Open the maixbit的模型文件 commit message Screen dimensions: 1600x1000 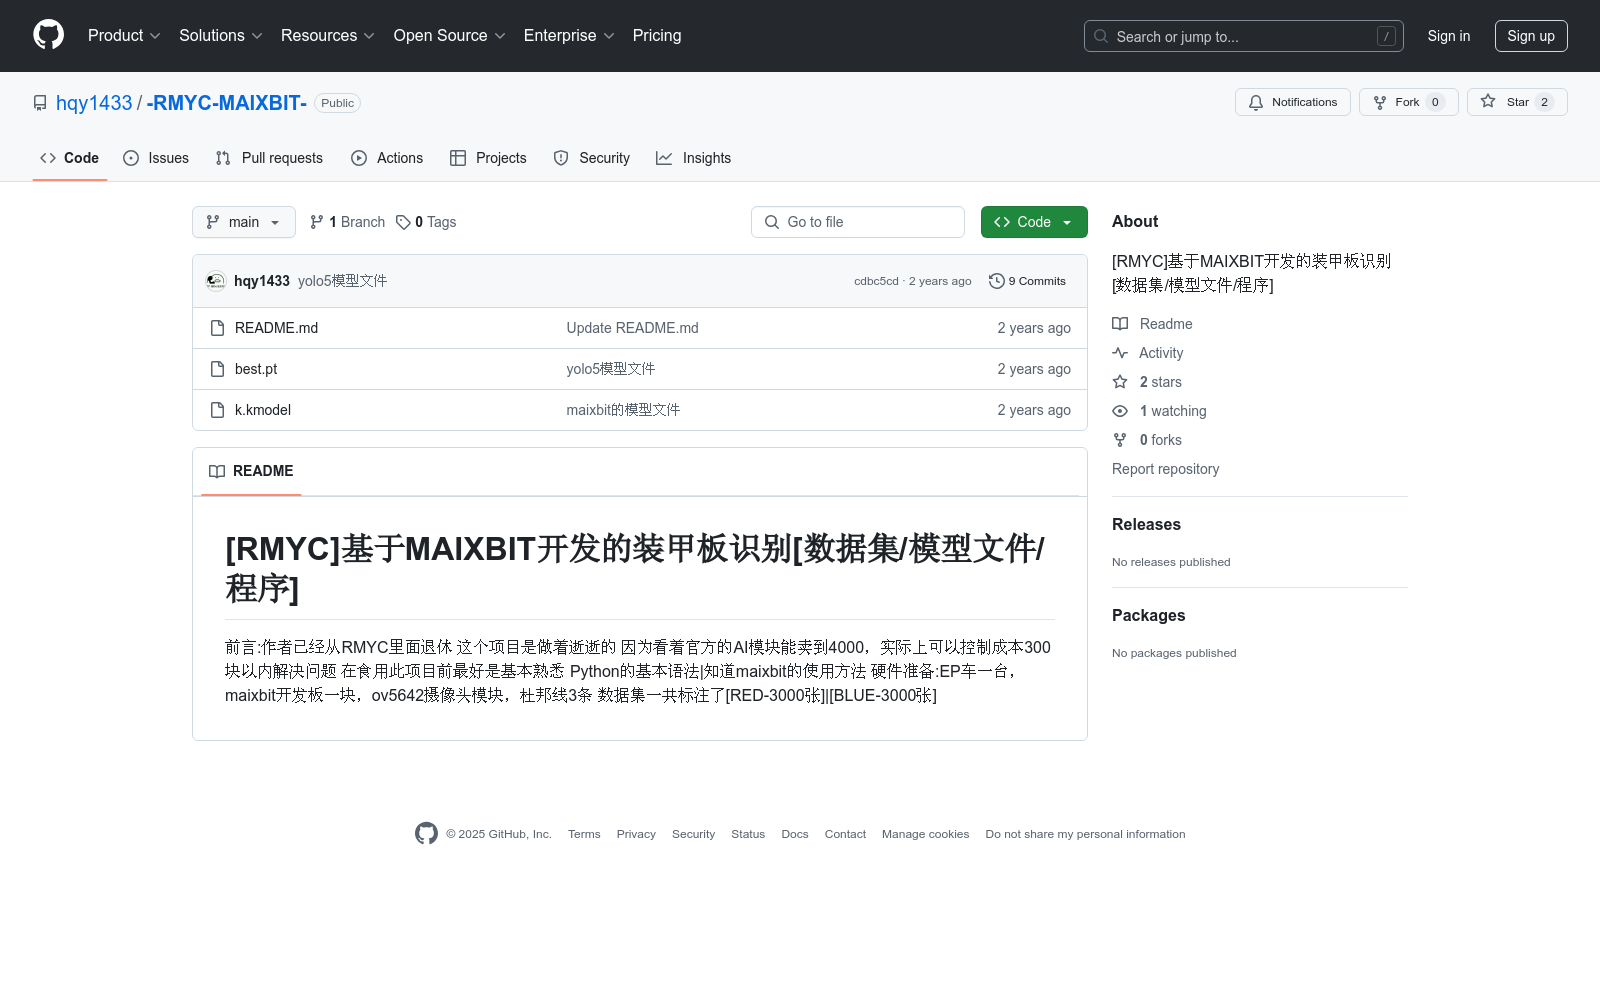pyautogui.click(x=623, y=410)
